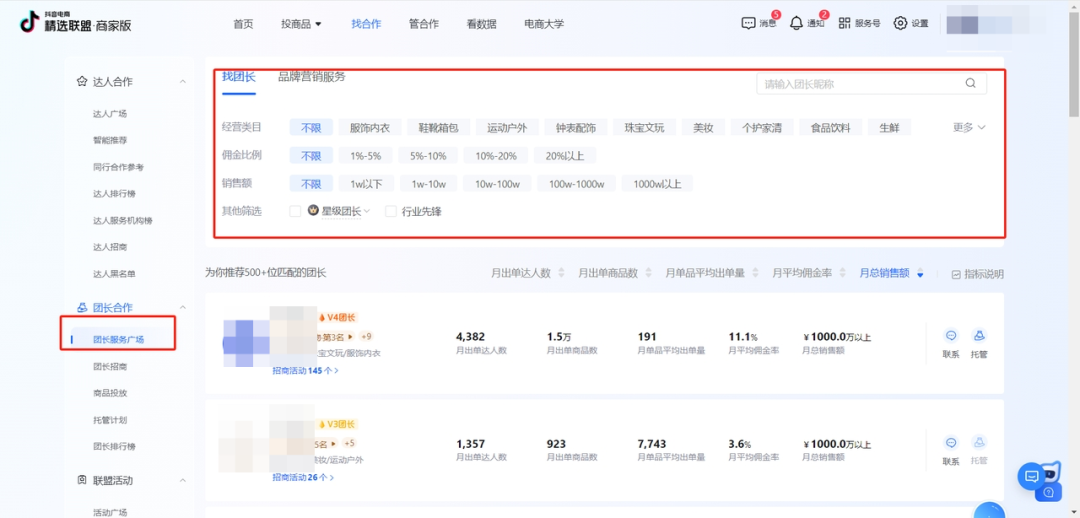Open the floating customer service chat icon

pyautogui.click(x=1031, y=476)
